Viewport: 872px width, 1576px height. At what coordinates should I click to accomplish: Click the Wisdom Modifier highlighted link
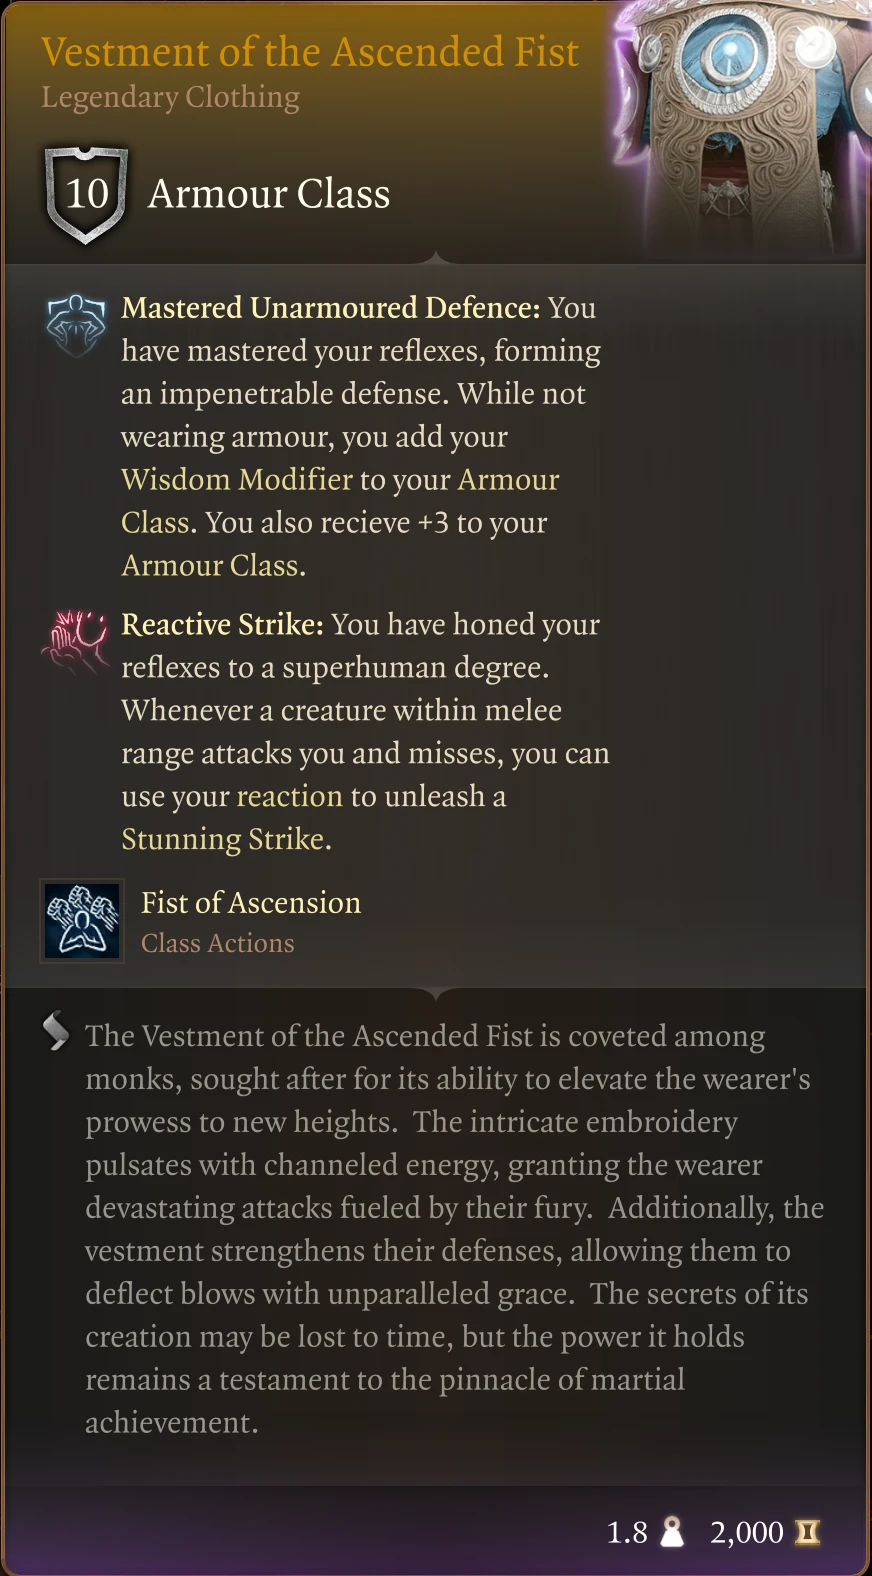237,480
